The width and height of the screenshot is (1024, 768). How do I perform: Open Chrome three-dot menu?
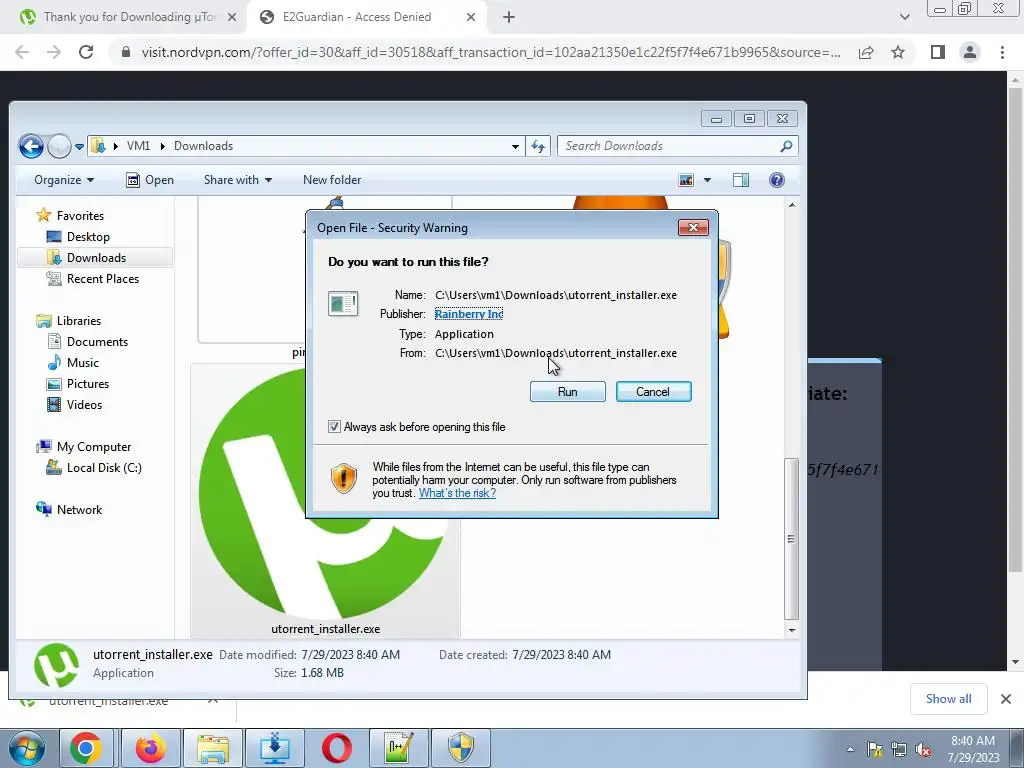pyautogui.click(x=1002, y=52)
